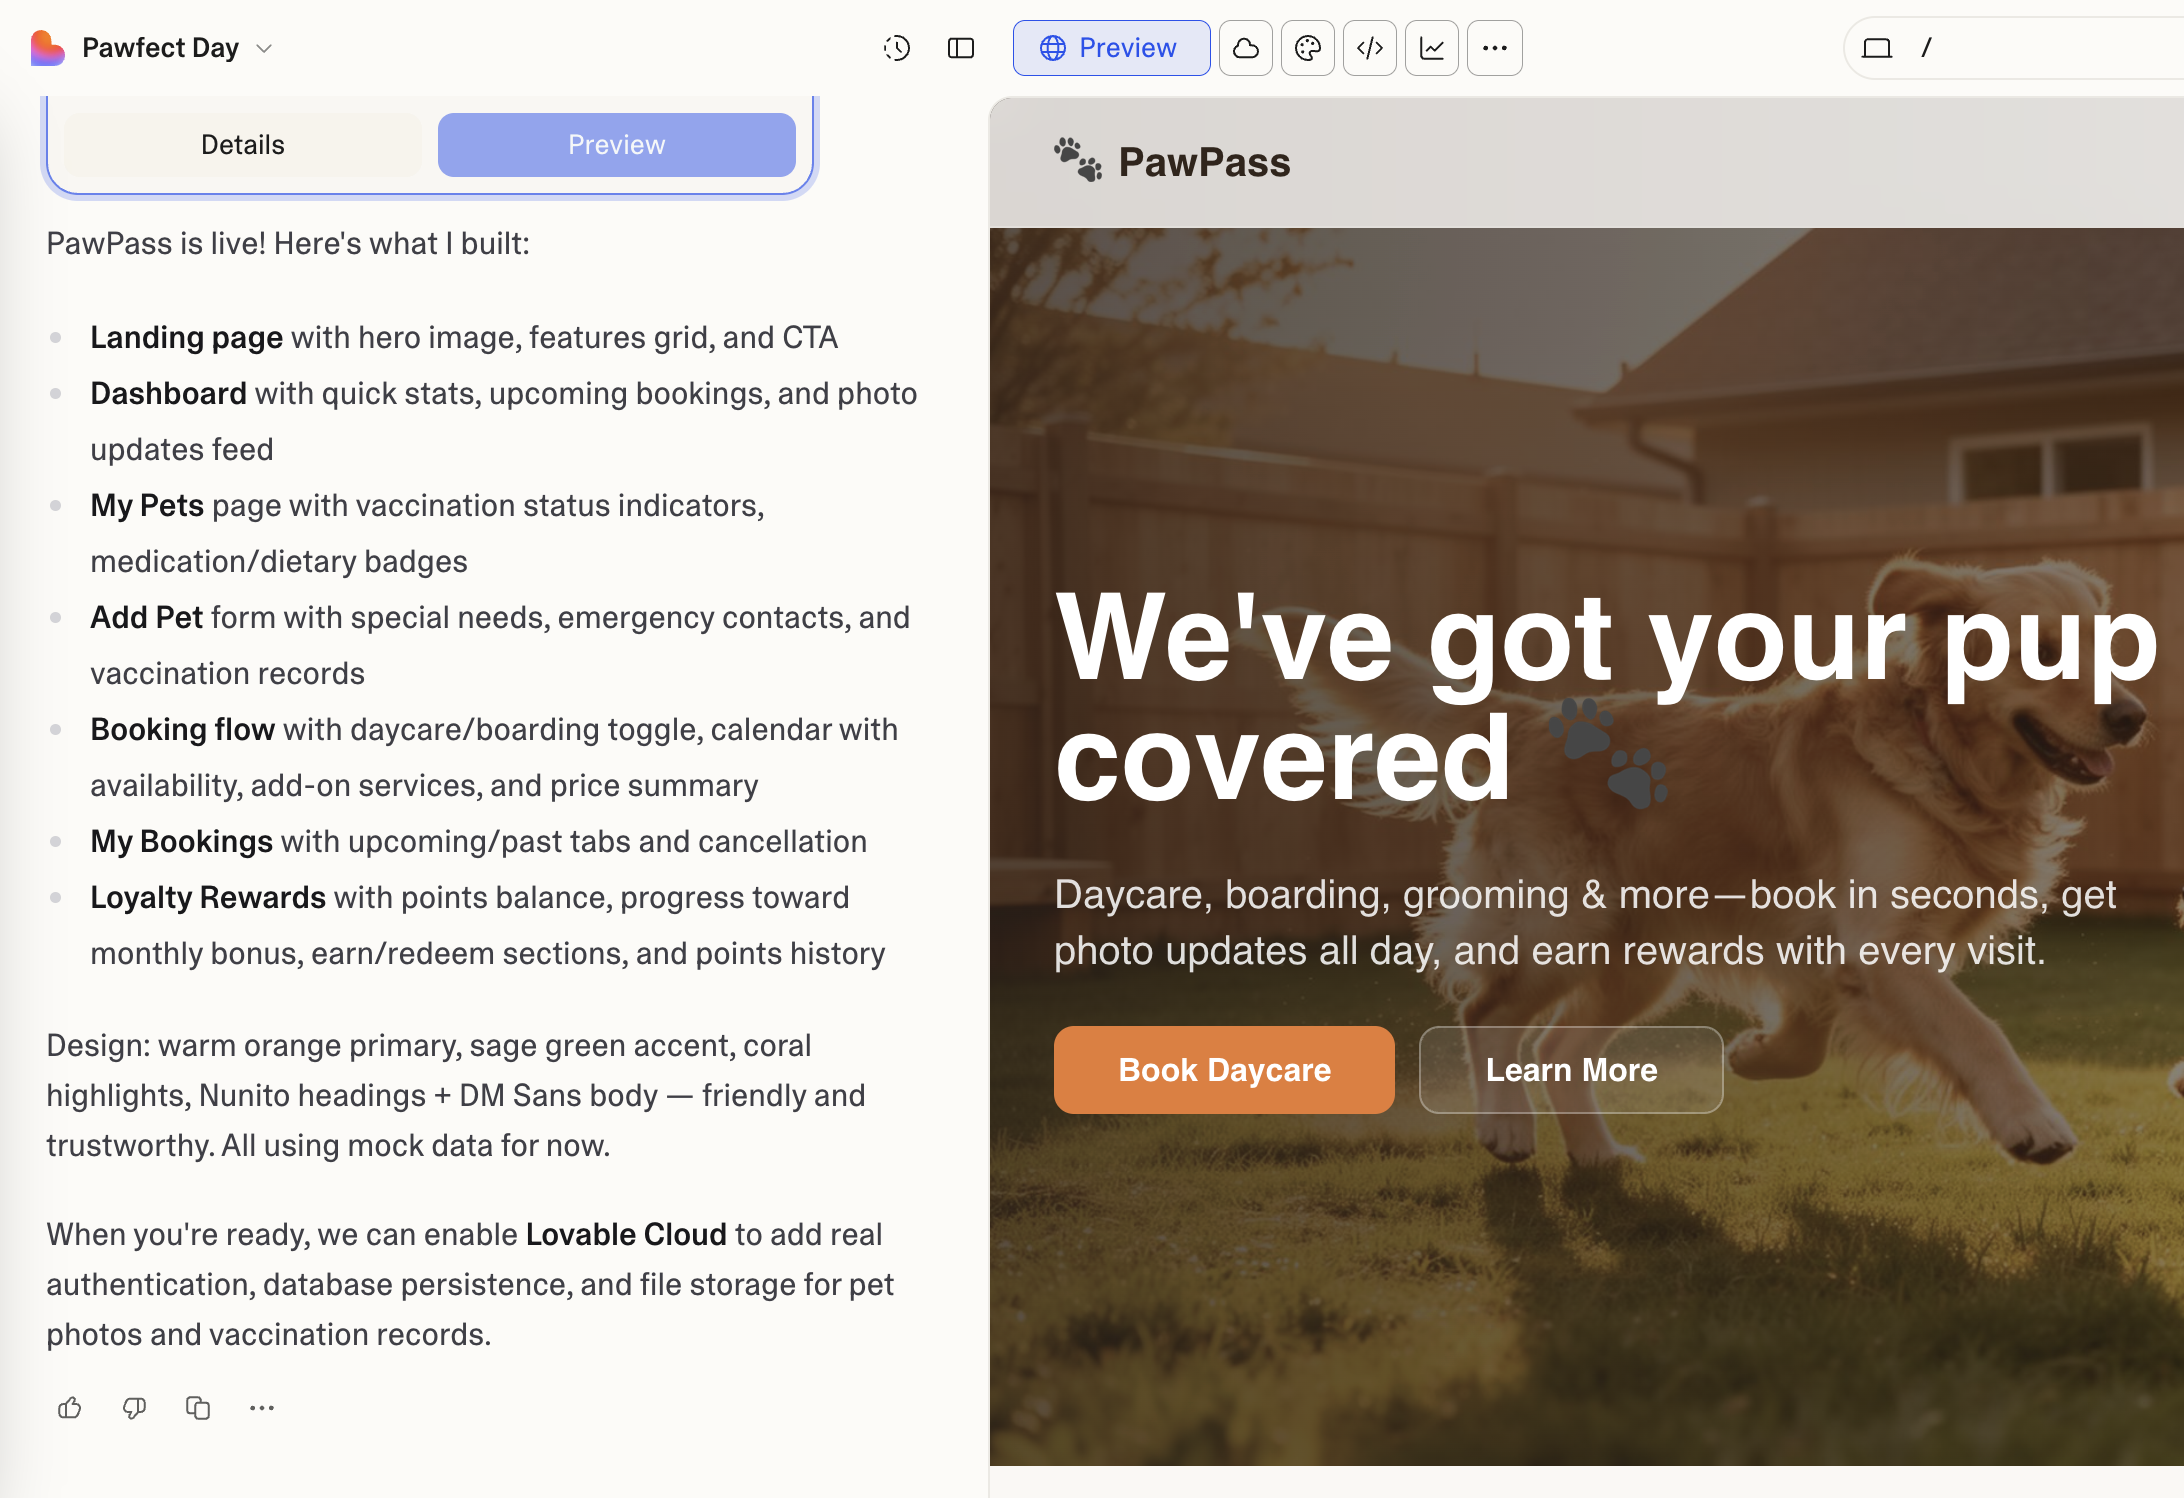Switch to the Details tab
2184x1498 pixels.
pos(243,145)
